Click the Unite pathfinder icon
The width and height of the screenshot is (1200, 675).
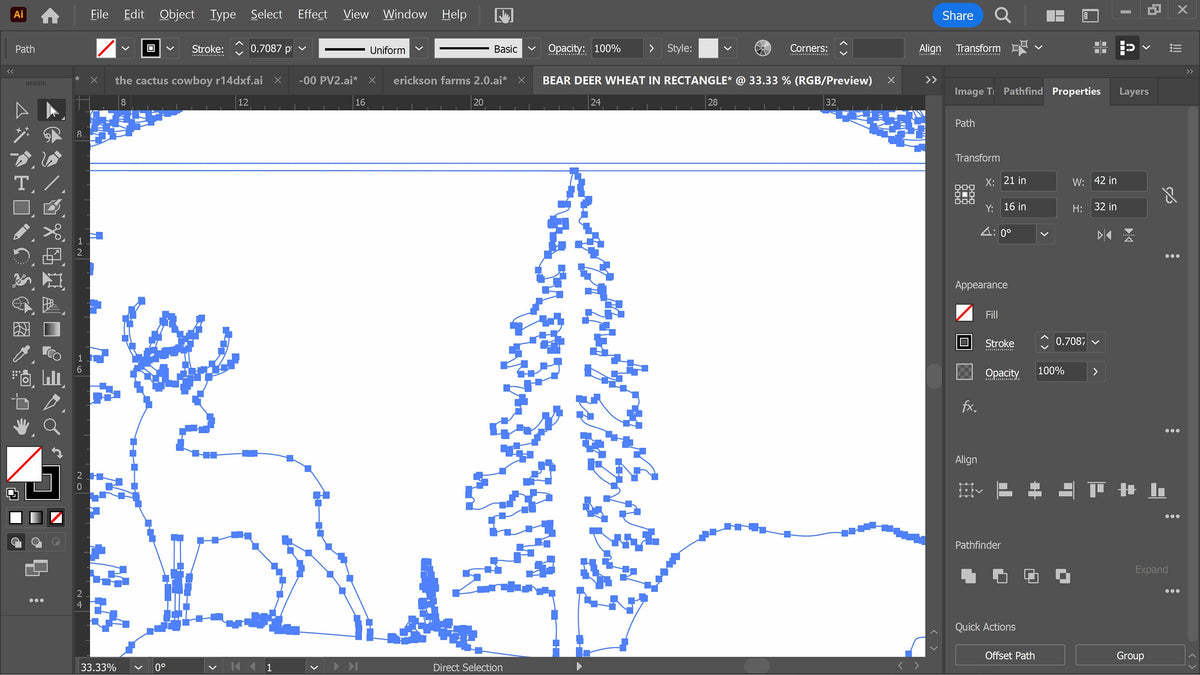pos(968,576)
